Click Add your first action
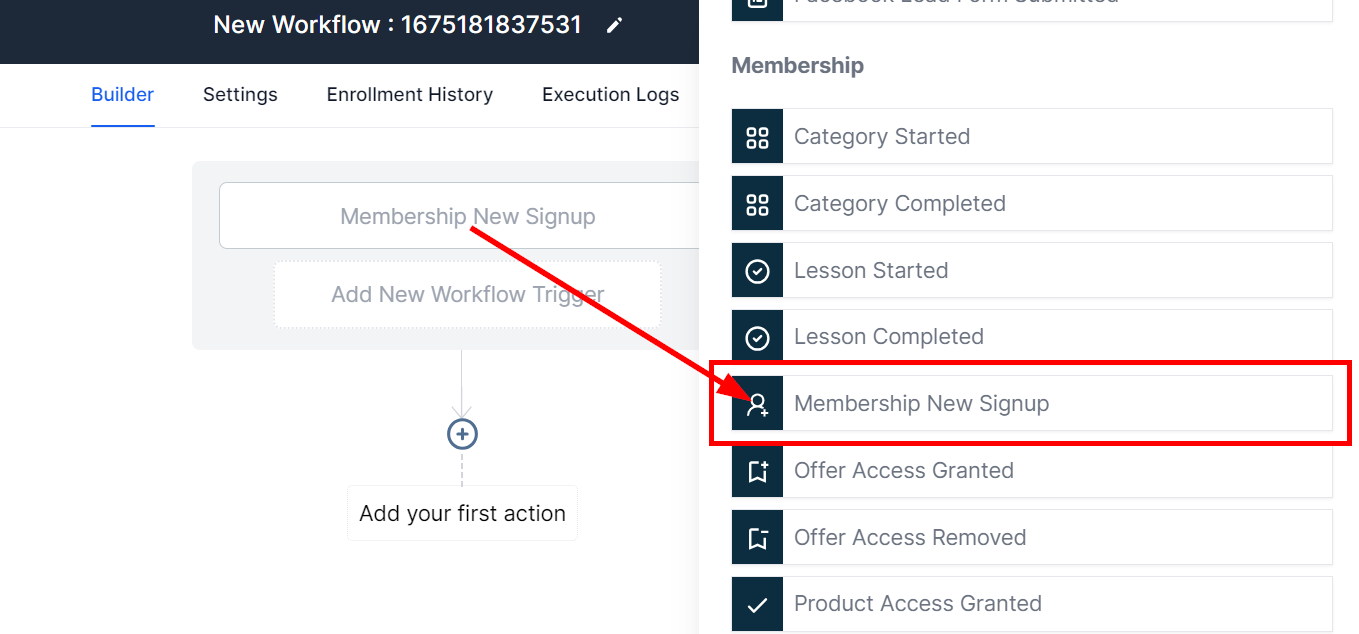This screenshot has width=1359, height=634. (462, 514)
